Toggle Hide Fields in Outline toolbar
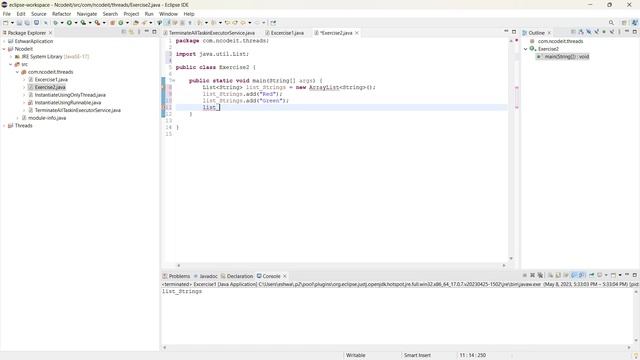 (589, 32)
